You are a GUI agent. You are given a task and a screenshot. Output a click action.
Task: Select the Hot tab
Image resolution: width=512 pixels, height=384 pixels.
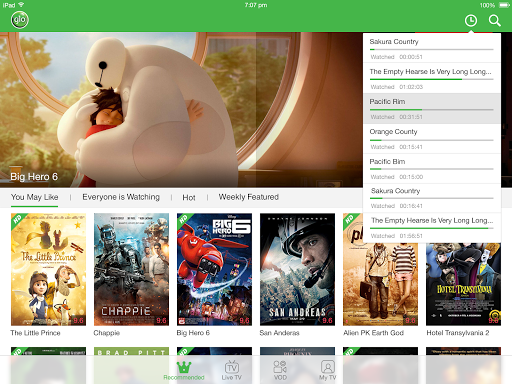tap(189, 197)
